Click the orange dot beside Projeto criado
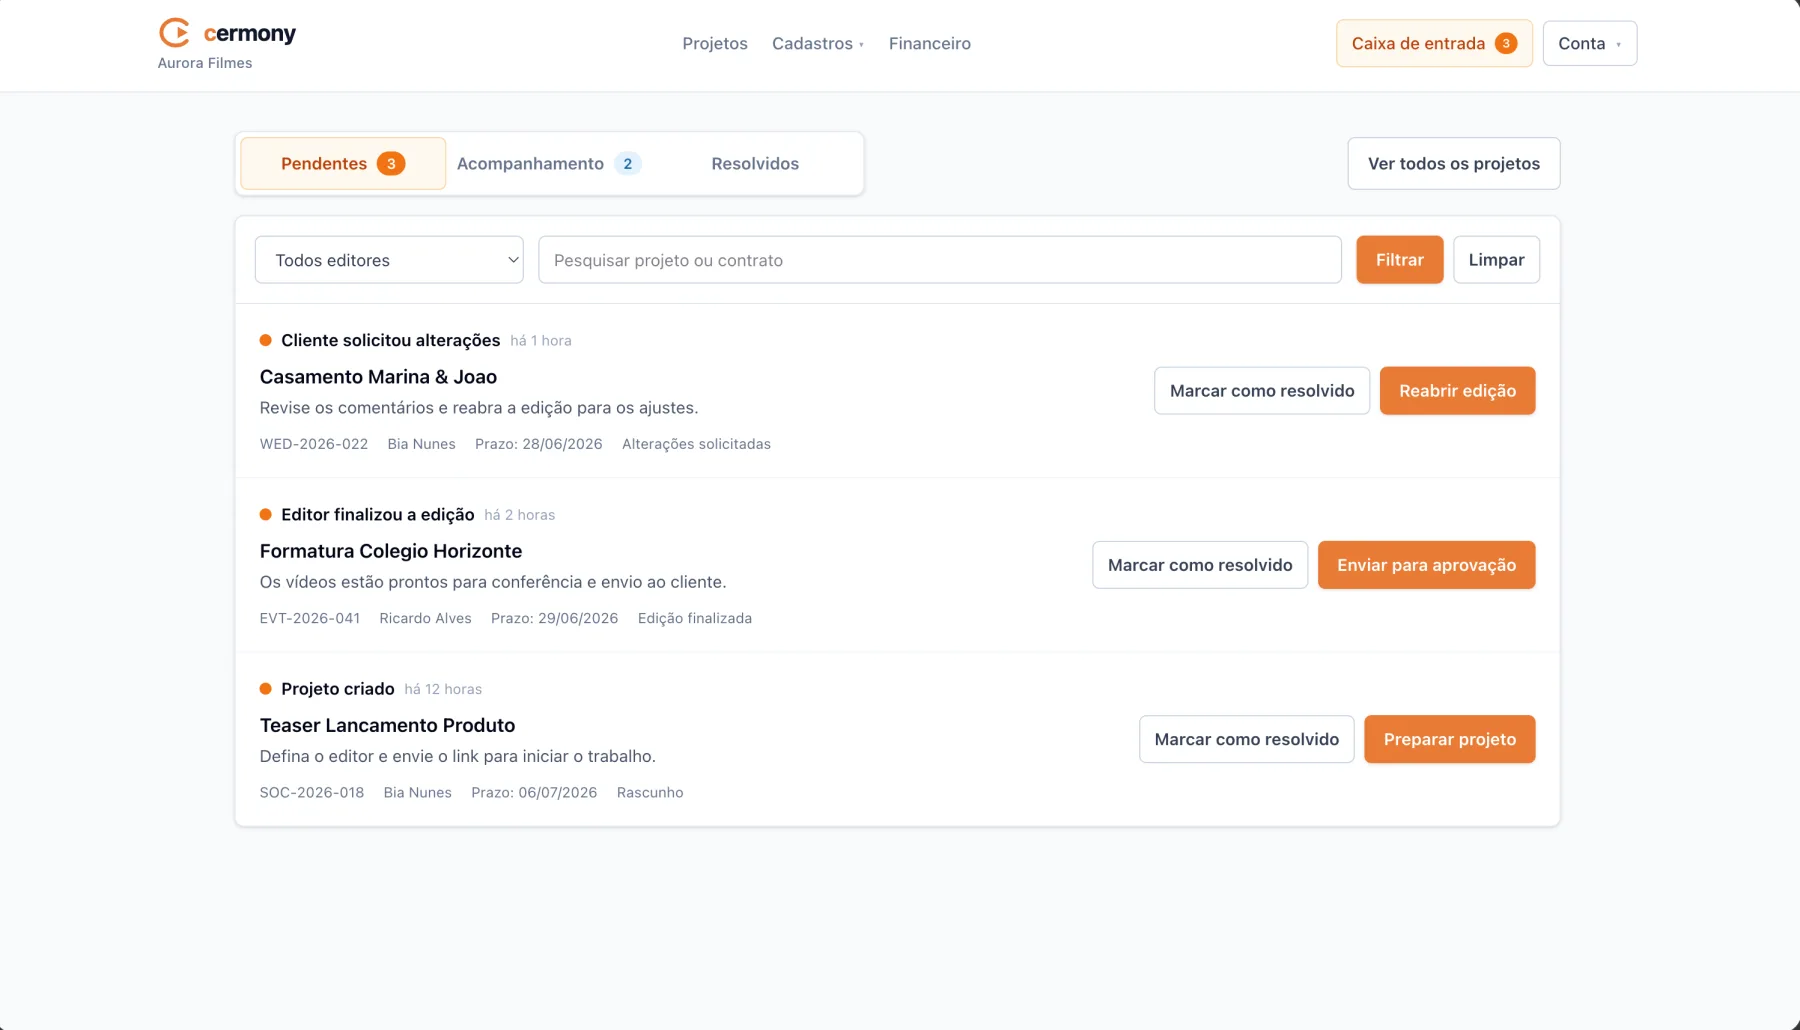 coord(266,689)
